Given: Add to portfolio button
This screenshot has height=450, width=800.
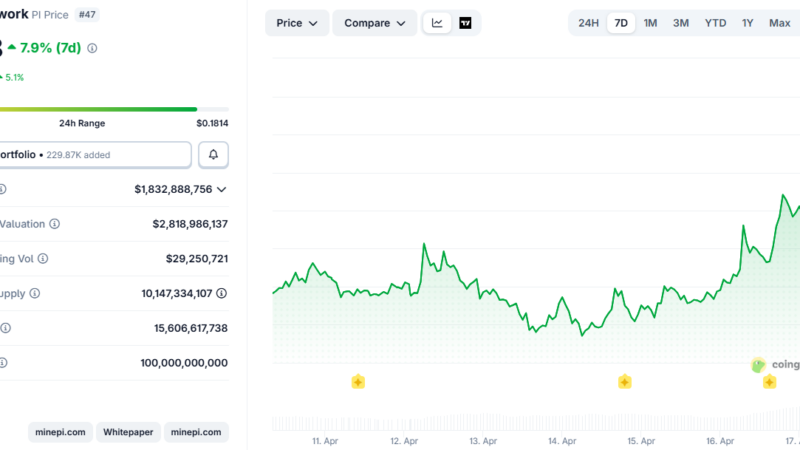Looking at the screenshot, I should point(95,155).
